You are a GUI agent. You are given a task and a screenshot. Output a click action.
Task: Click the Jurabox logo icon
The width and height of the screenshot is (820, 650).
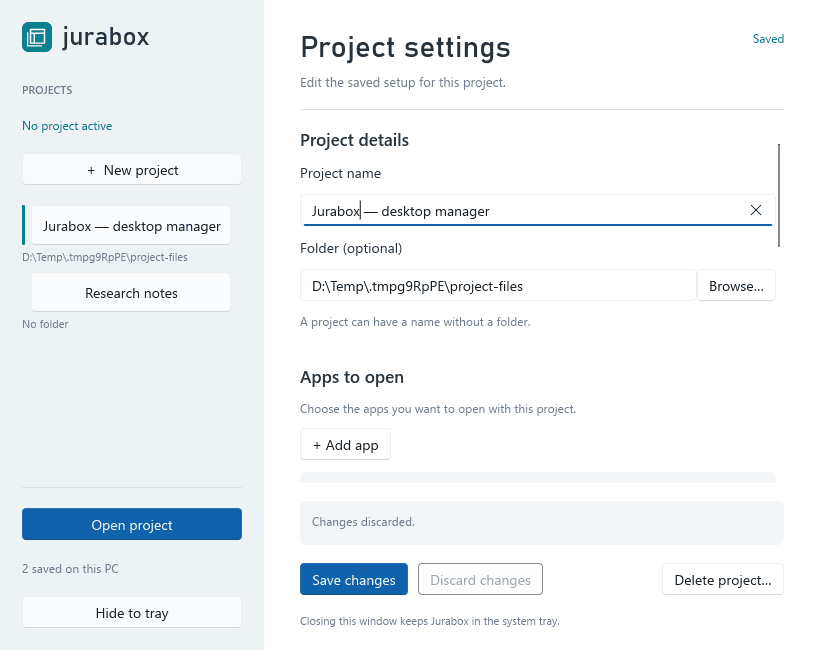coord(37,37)
